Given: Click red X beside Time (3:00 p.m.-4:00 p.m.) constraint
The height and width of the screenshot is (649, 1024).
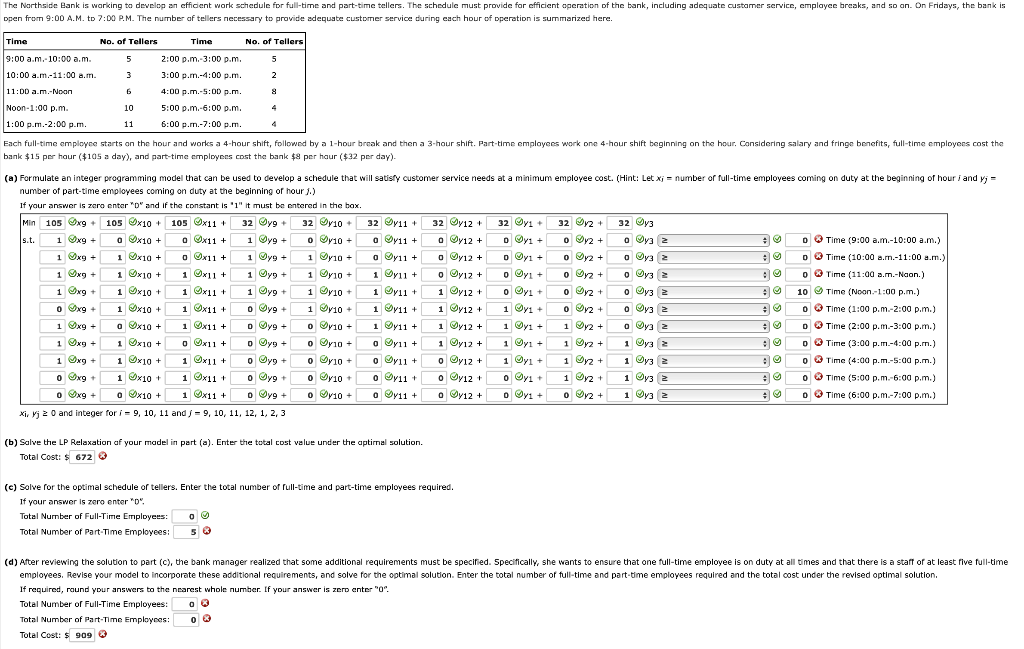Looking at the screenshot, I should [818, 343].
